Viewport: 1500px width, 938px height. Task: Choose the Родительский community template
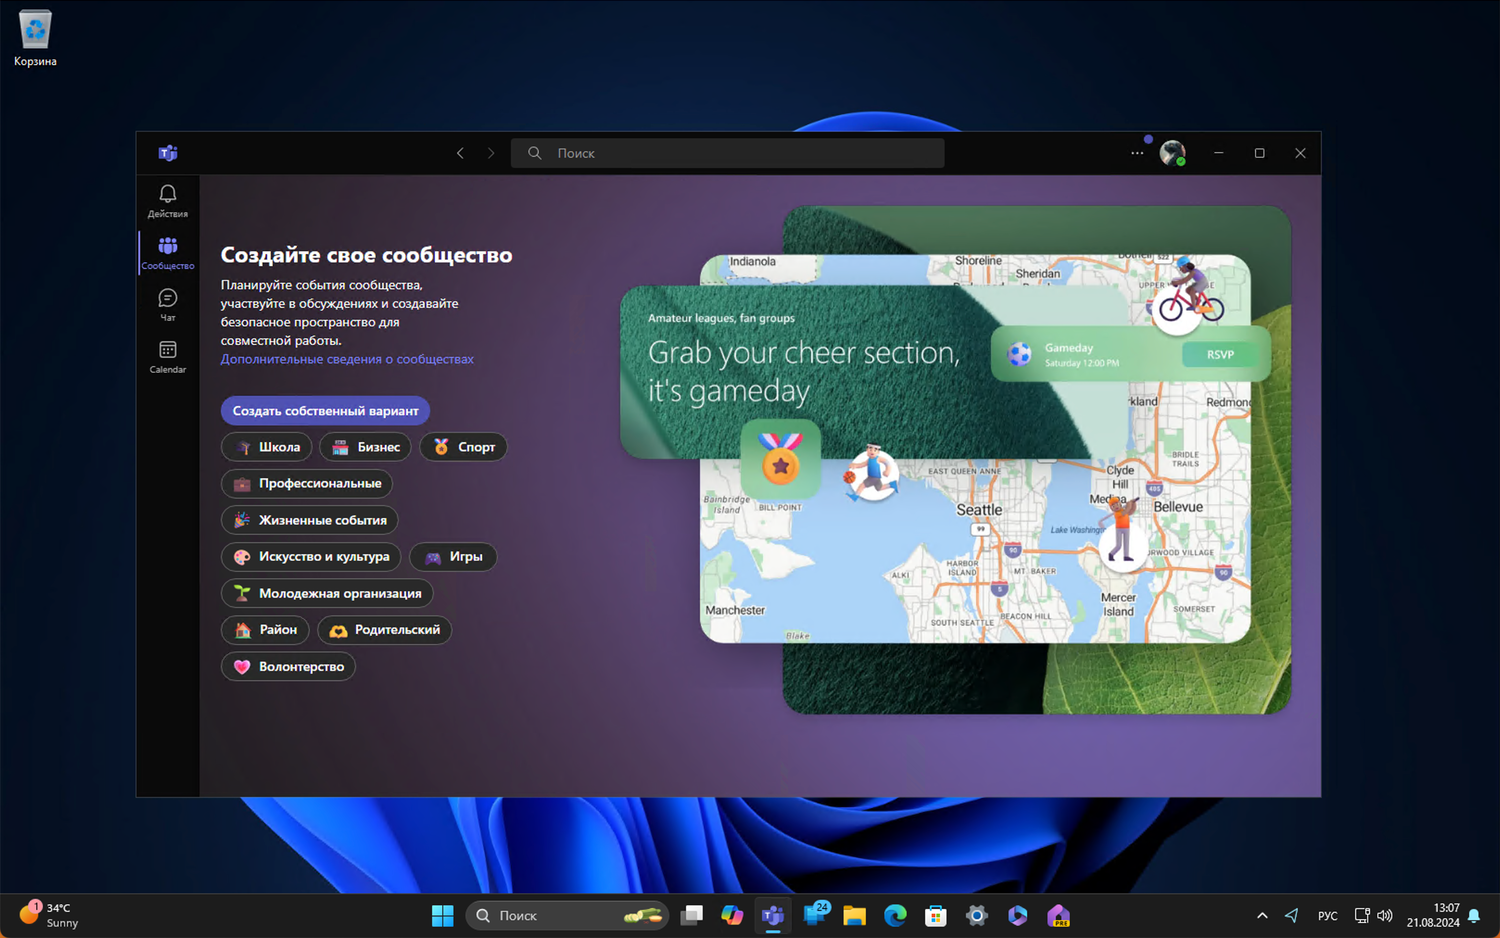(x=385, y=630)
